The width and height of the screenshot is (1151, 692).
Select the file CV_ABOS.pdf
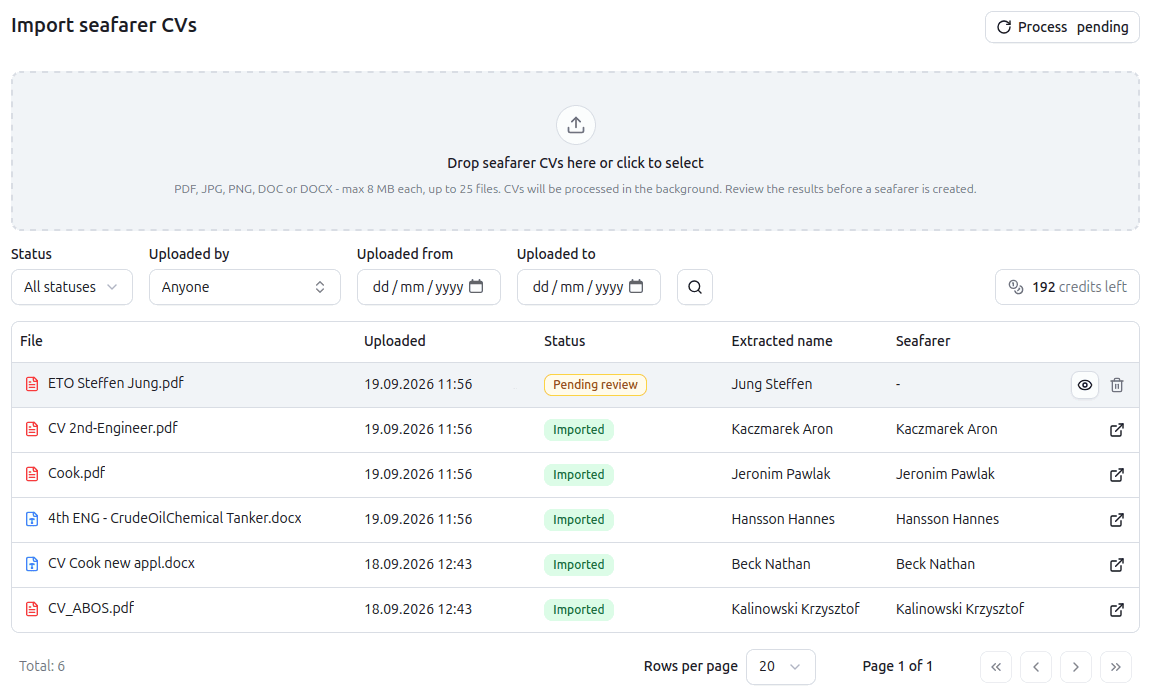[91, 608]
